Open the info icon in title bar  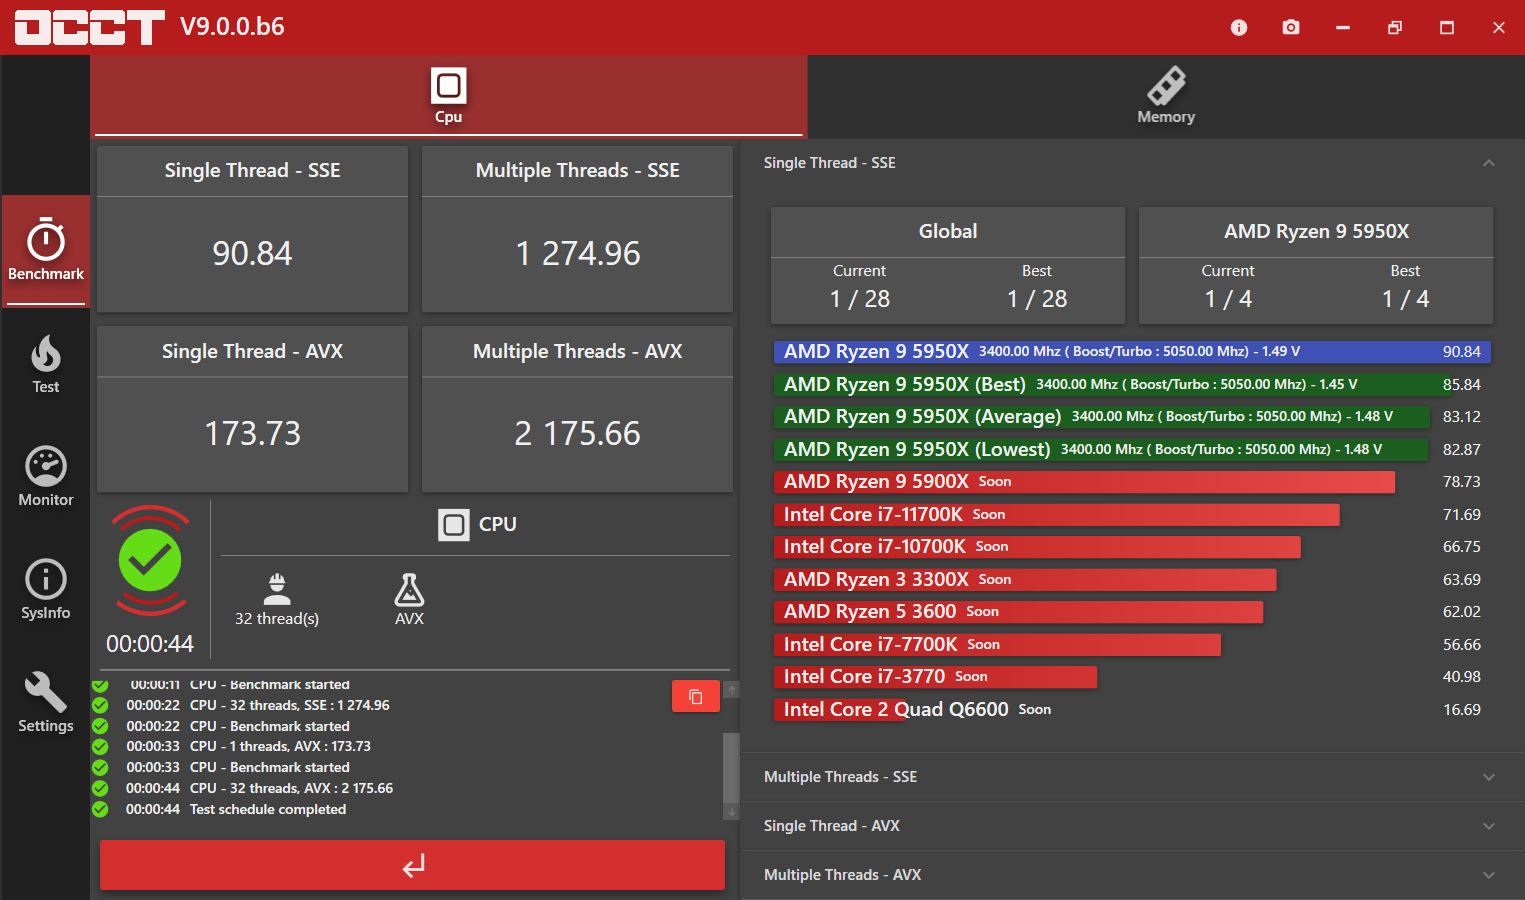(x=1239, y=27)
